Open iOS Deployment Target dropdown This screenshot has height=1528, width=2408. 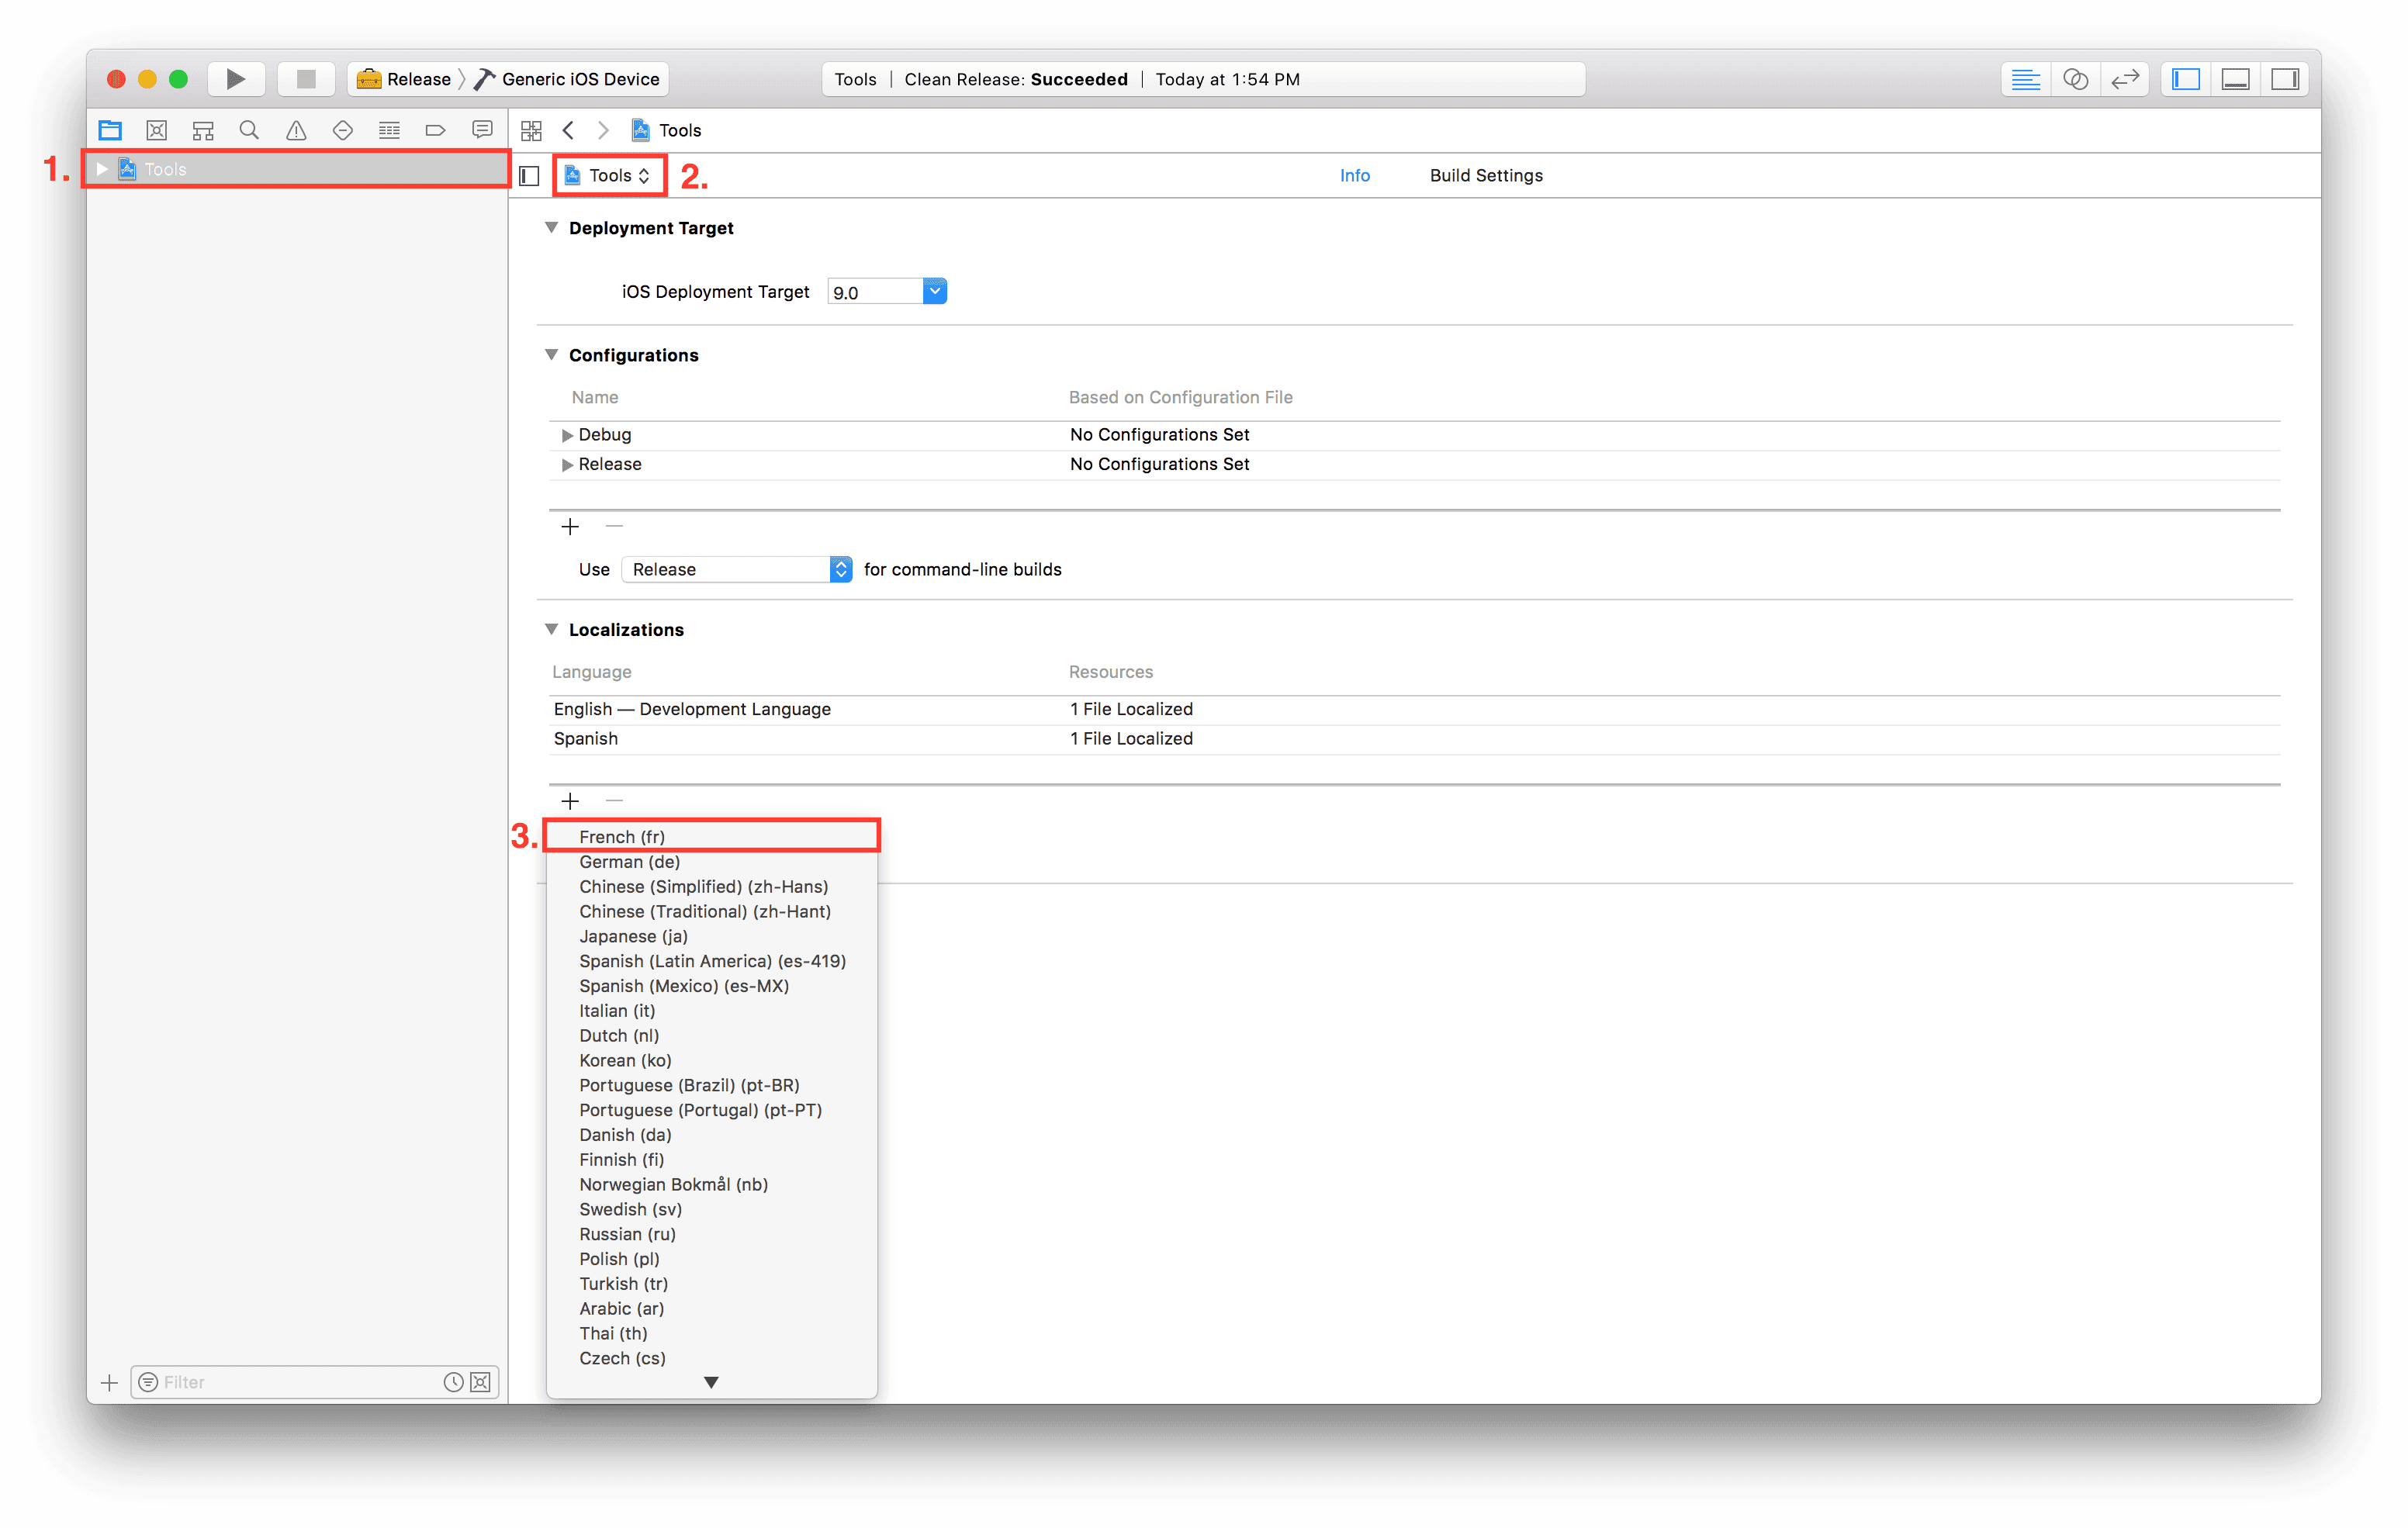tap(934, 291)
